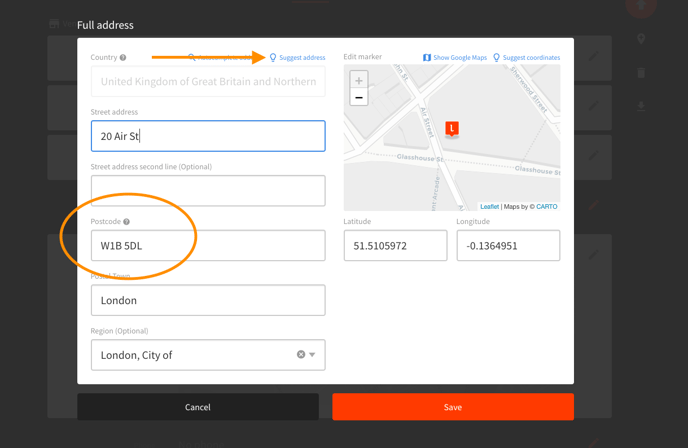688x448 pixels.
Task: Focus the Street address field
Action: point(208,136)
